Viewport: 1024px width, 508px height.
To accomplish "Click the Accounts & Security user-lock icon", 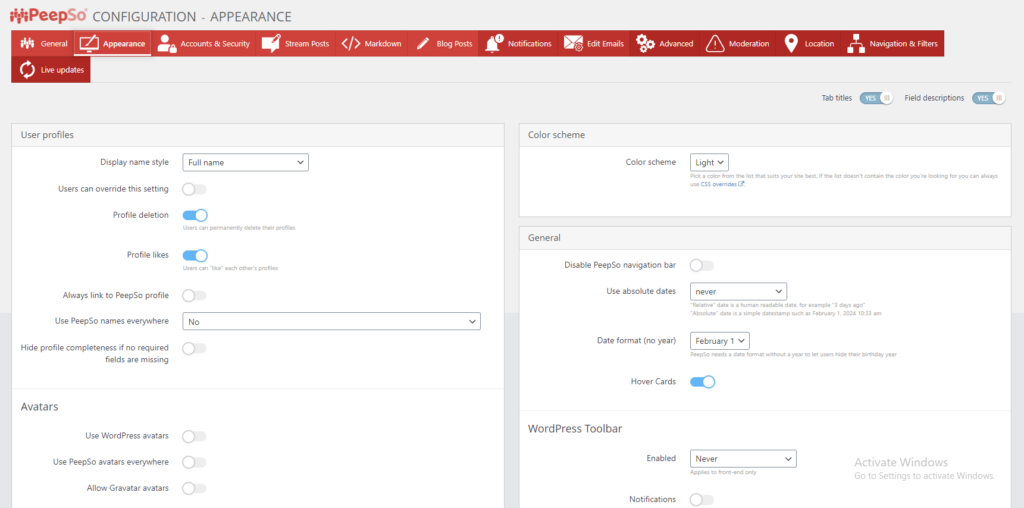I will pos(167,44).
